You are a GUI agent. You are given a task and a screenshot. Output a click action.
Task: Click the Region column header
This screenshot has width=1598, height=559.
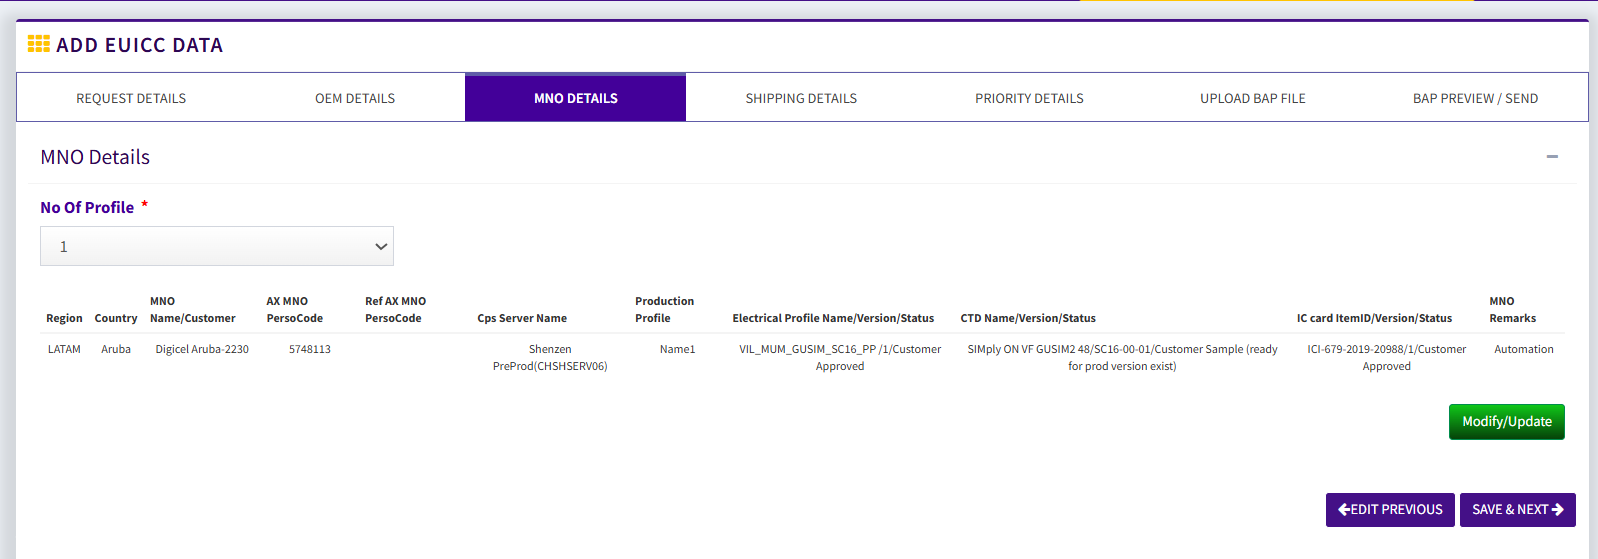(64, 318)
